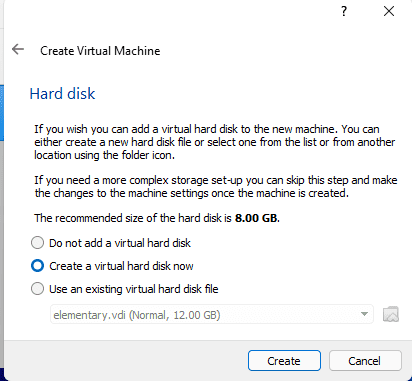Image resolution: width=412 pixels, height=381 pixels.
Task: Browse for disk file using folder icon
Action: click(x=391, y=314)
